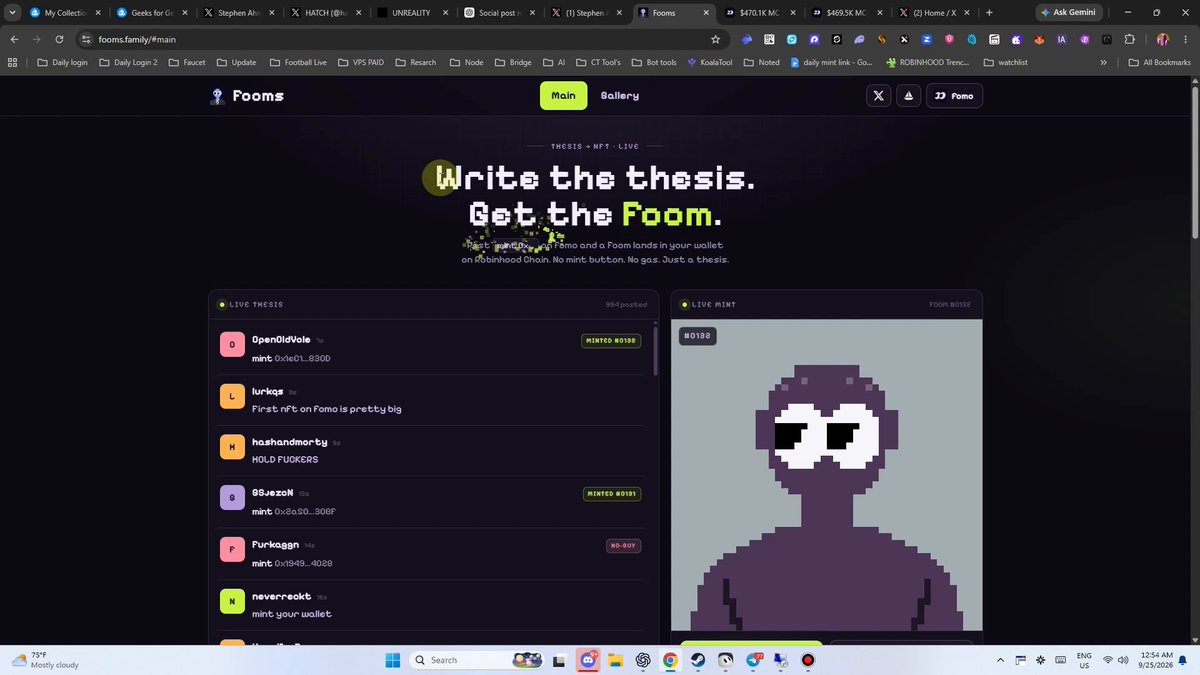Viewport: 1200px width, 675px height.
Task: Click the O avatar beside OpenOldVole
Action: pos(232,344)
